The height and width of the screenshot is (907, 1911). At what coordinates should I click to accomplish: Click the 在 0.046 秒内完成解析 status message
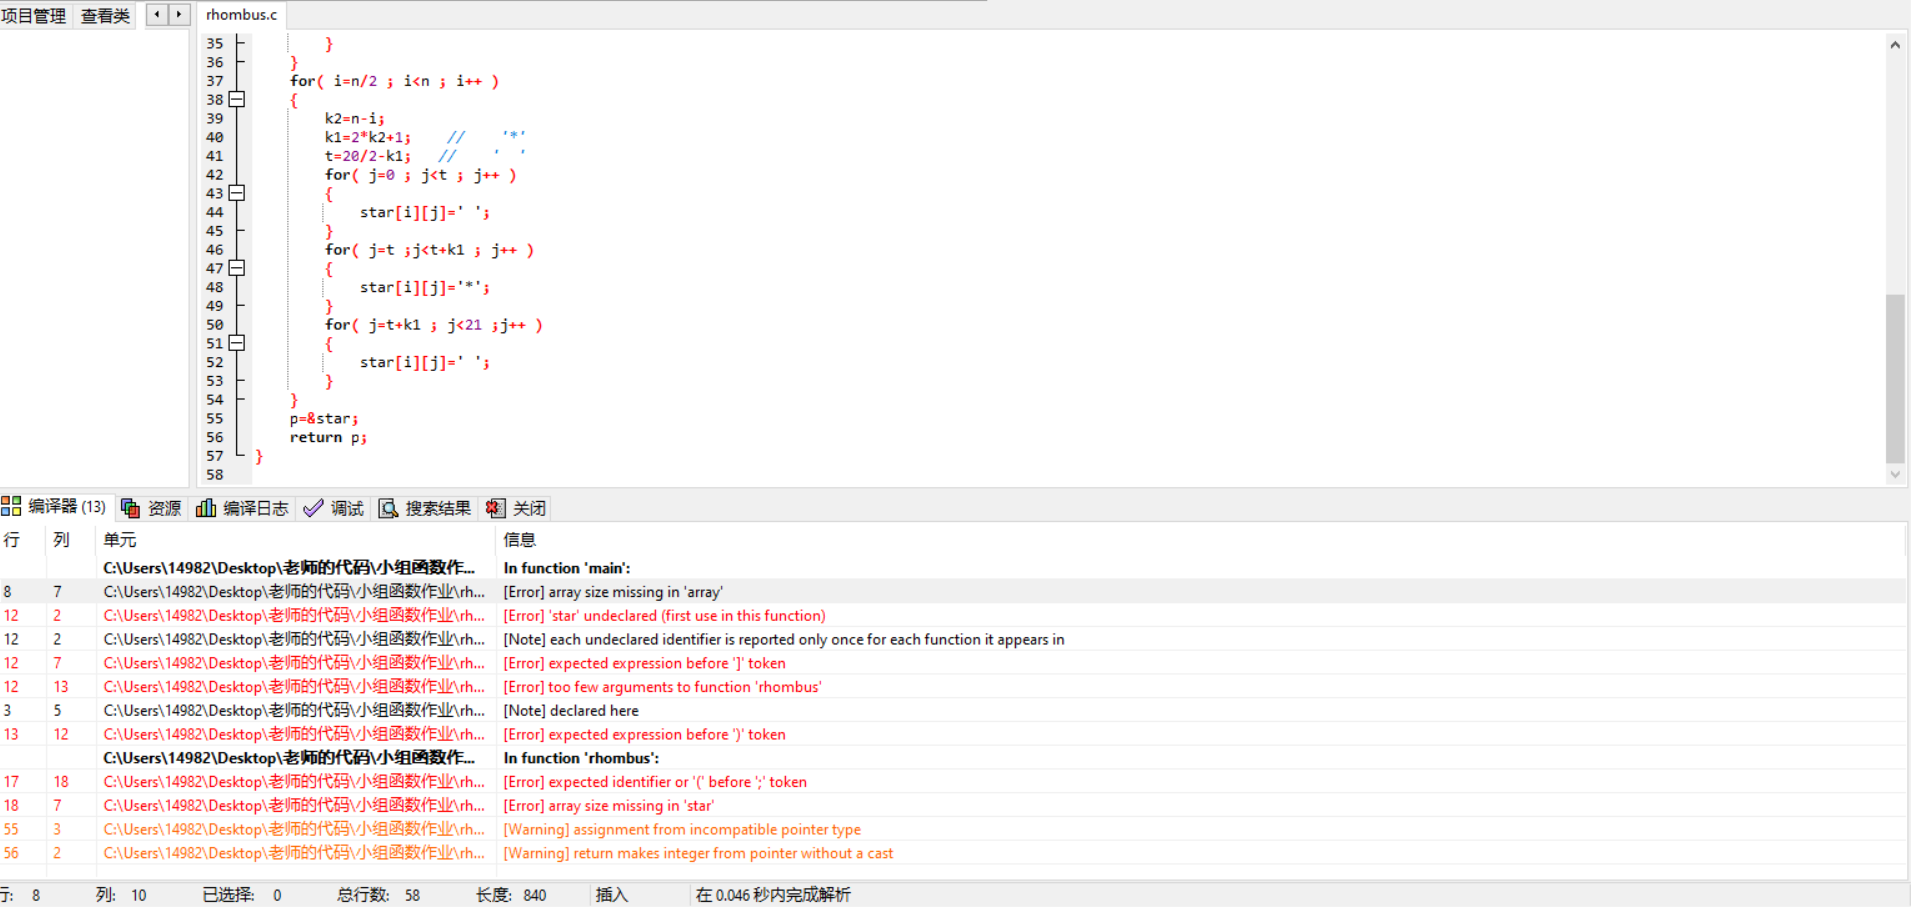pyautogui.click(x=773, y=895)
